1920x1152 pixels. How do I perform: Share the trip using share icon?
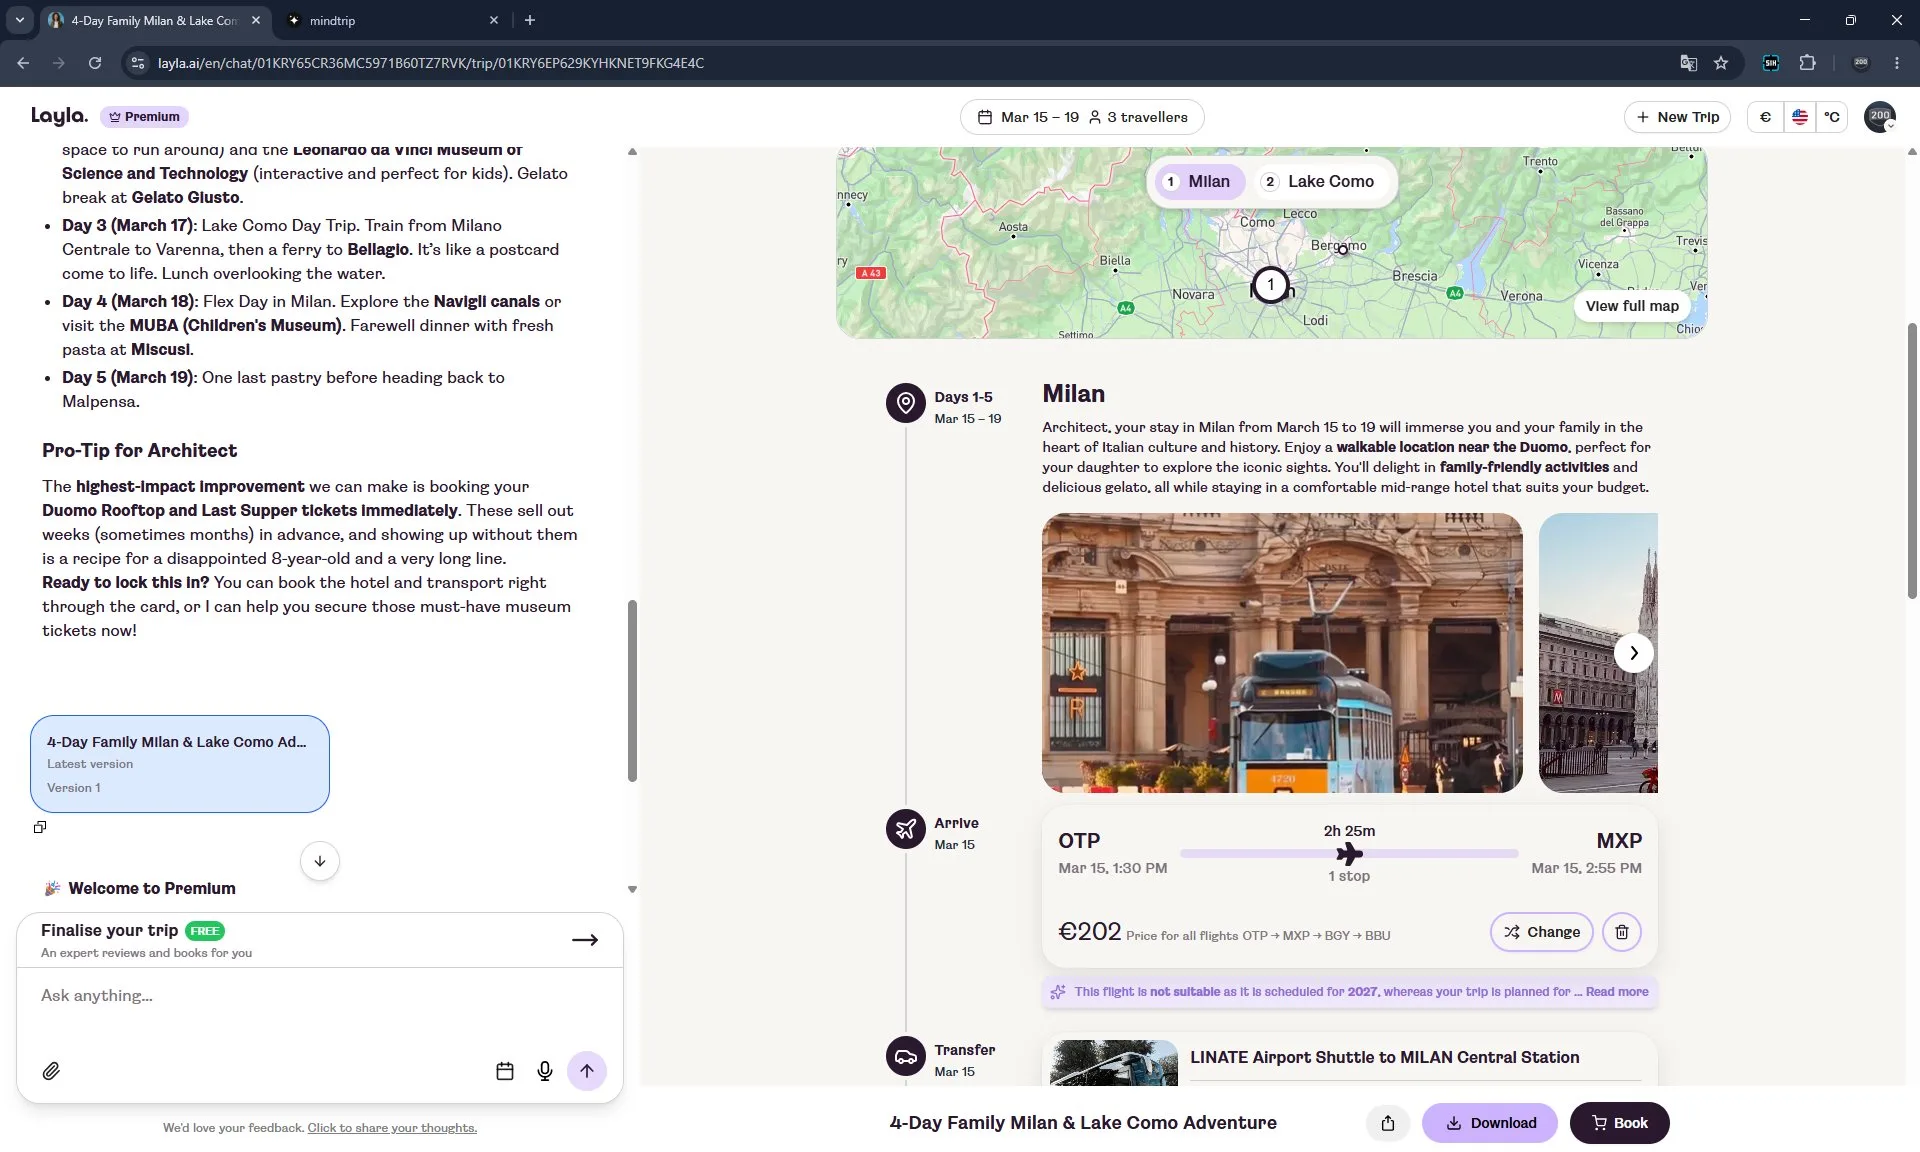click(x=1387, y=1123)
